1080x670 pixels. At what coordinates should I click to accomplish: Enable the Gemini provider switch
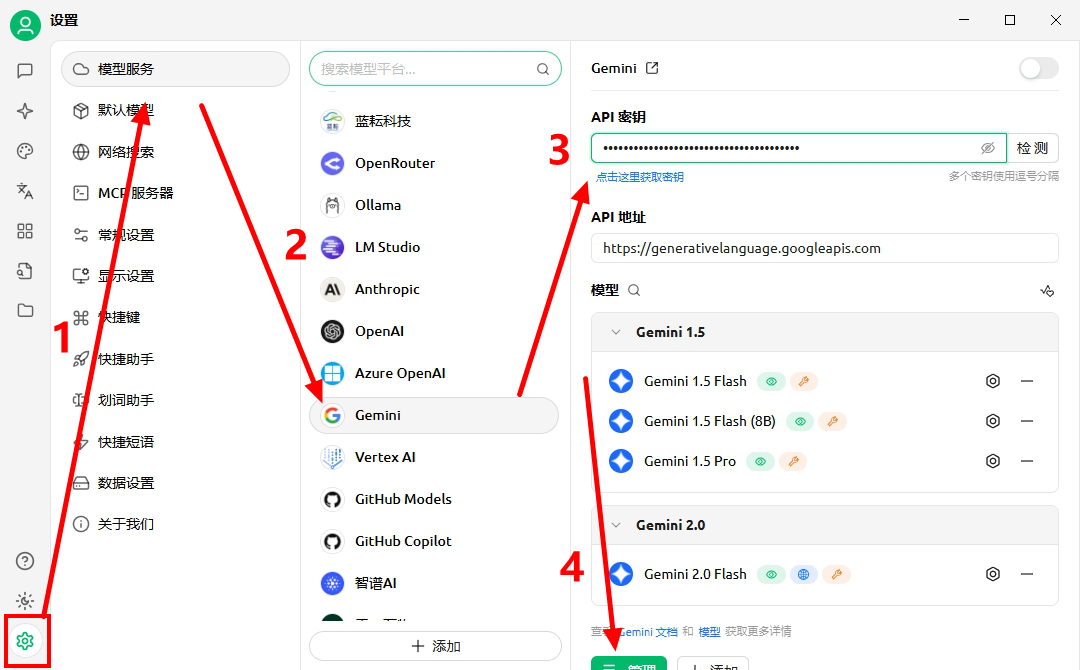(x=1039, y=68)
